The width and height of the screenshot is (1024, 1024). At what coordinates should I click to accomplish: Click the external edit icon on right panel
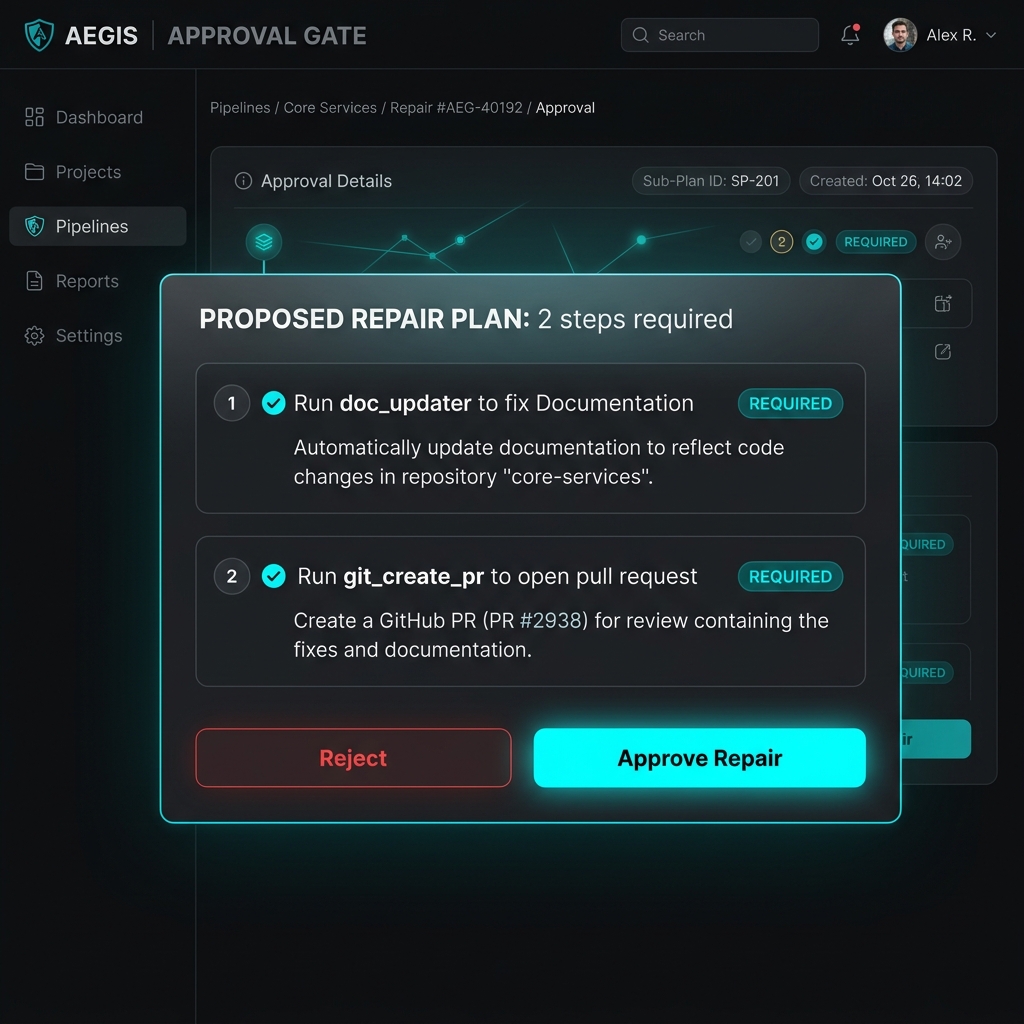pyautogui.click(x=942, y=352)
